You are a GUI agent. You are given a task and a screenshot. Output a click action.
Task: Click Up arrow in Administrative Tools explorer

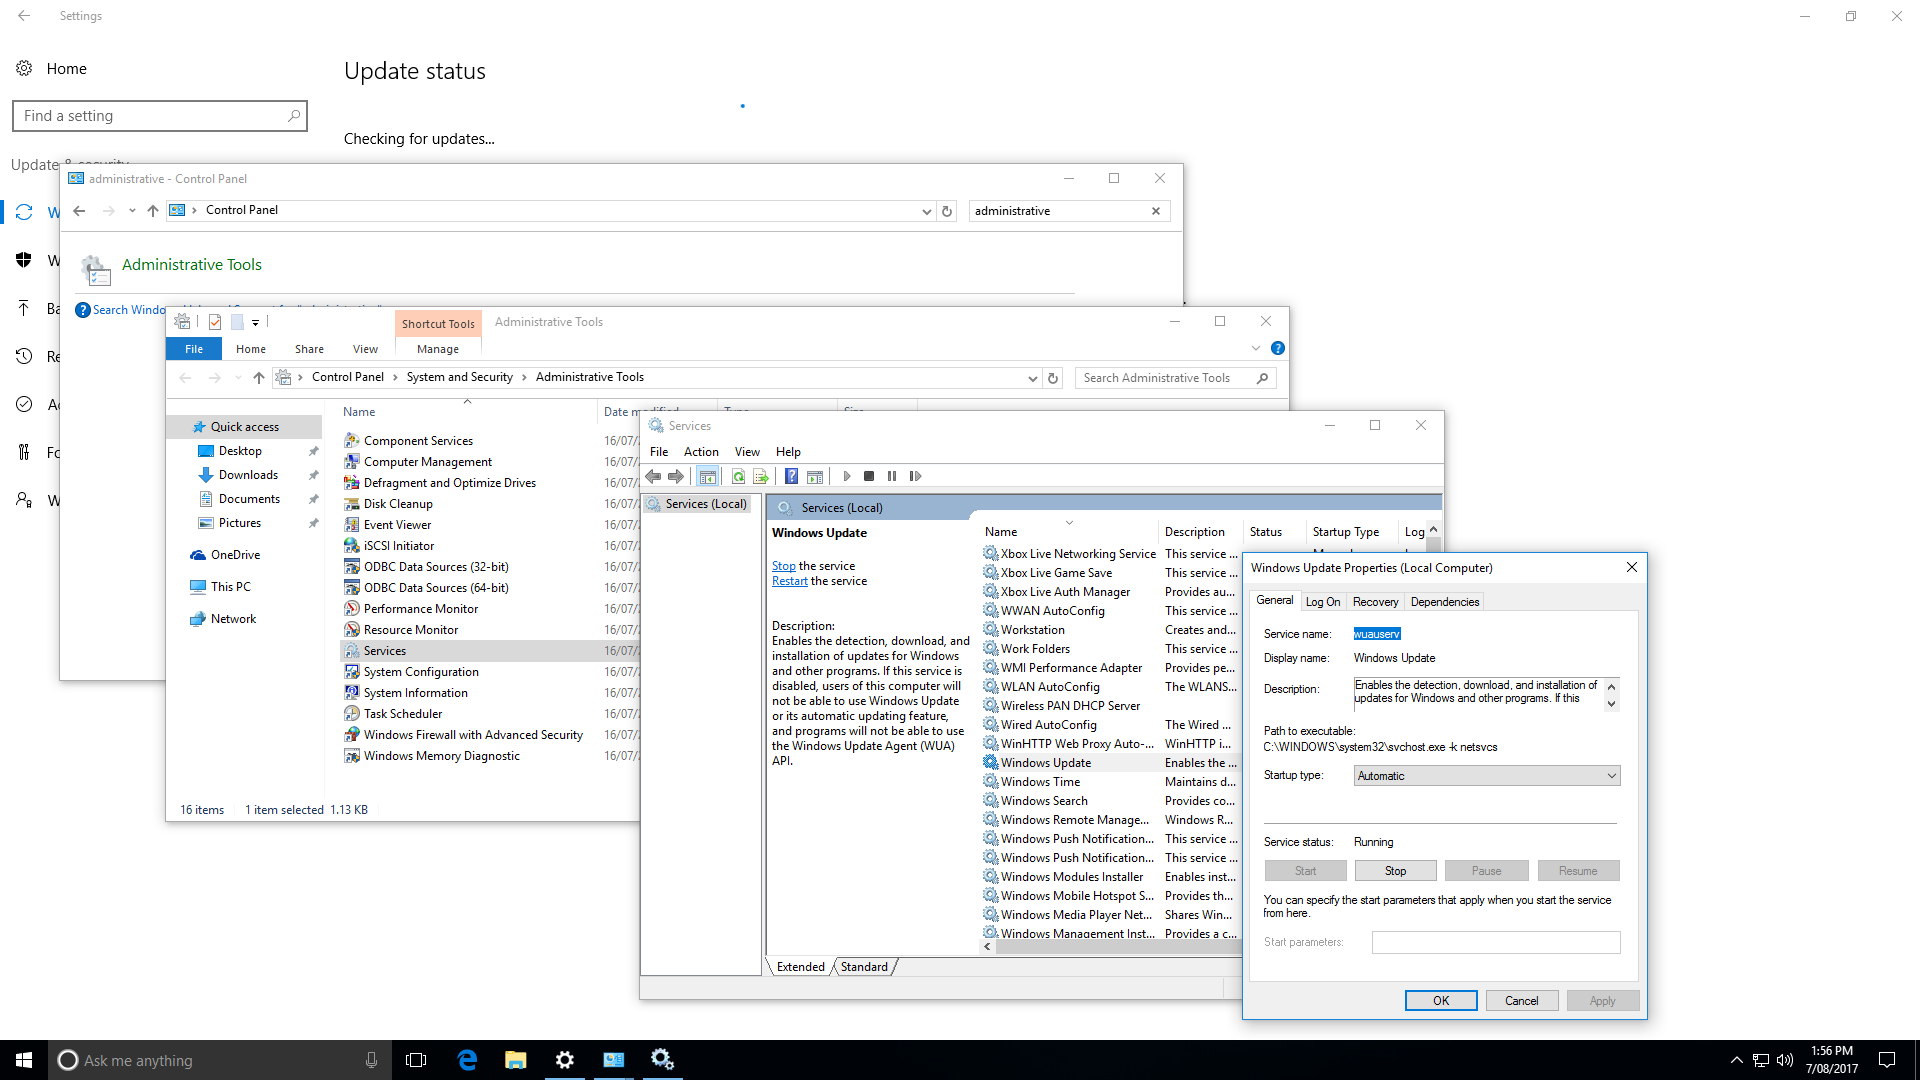point(259,378)
